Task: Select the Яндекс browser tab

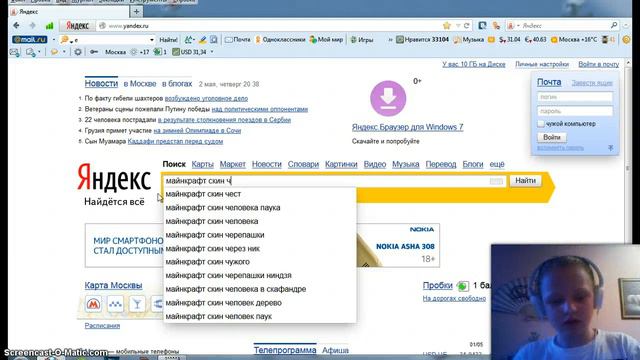Action: pos(68,12)
